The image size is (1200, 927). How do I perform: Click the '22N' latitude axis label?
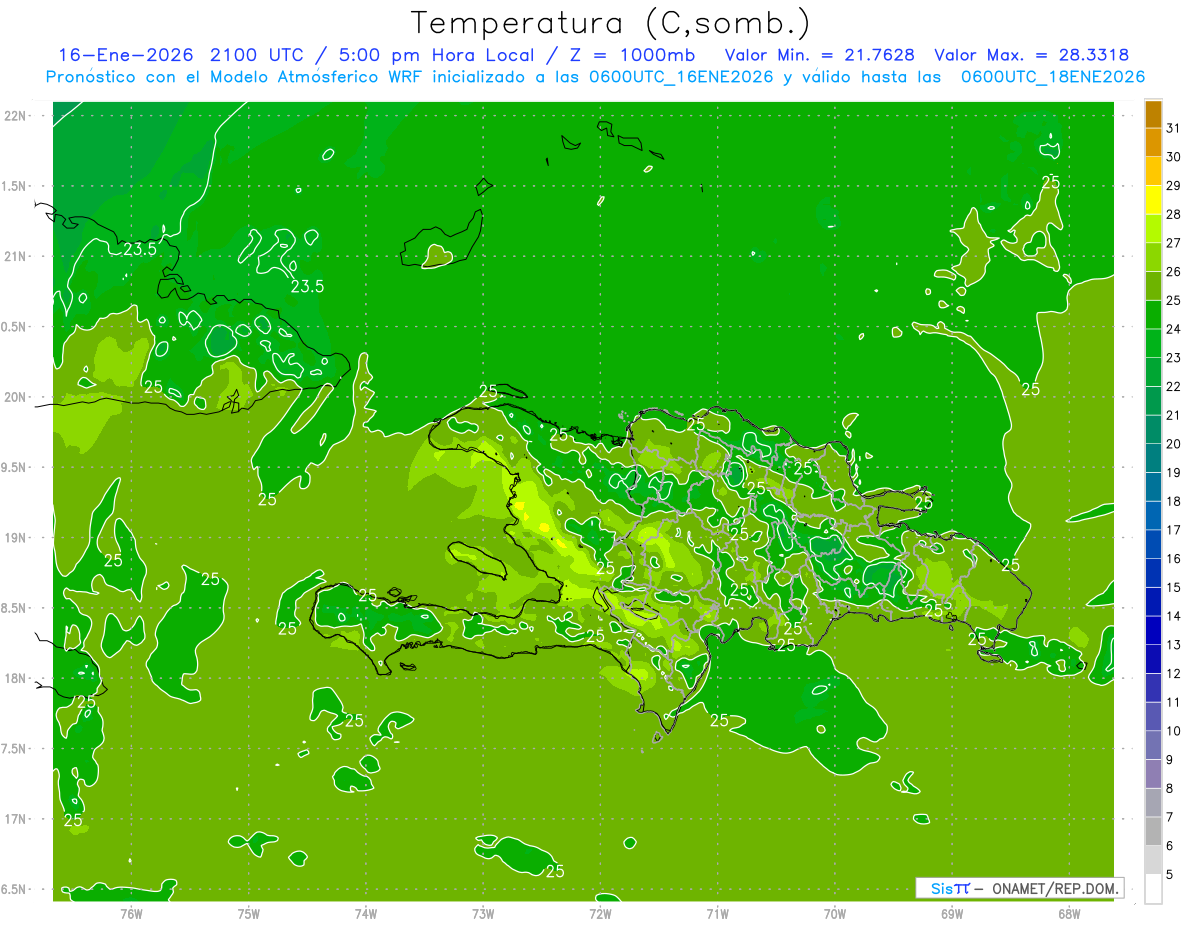click(17, 116)
